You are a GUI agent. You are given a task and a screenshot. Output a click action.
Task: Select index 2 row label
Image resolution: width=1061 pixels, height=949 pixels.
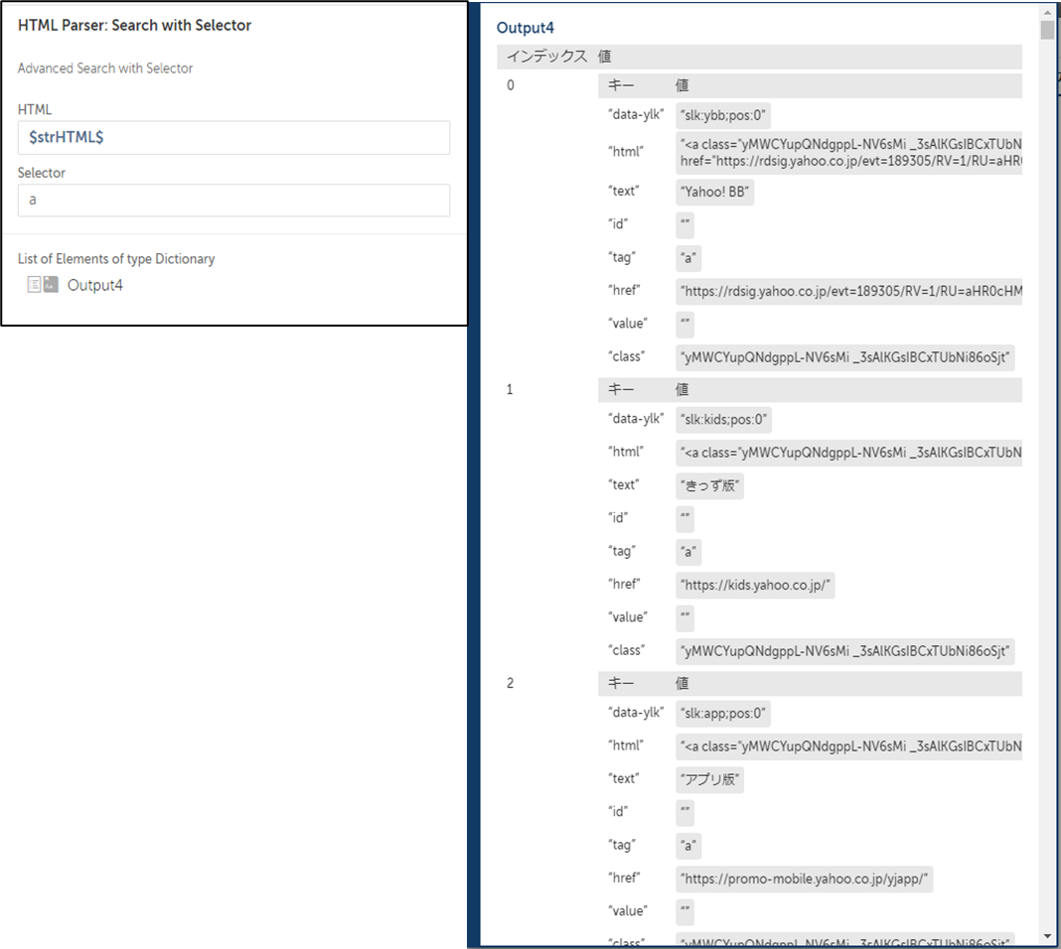pyautogui.click(x=510, y=683)
